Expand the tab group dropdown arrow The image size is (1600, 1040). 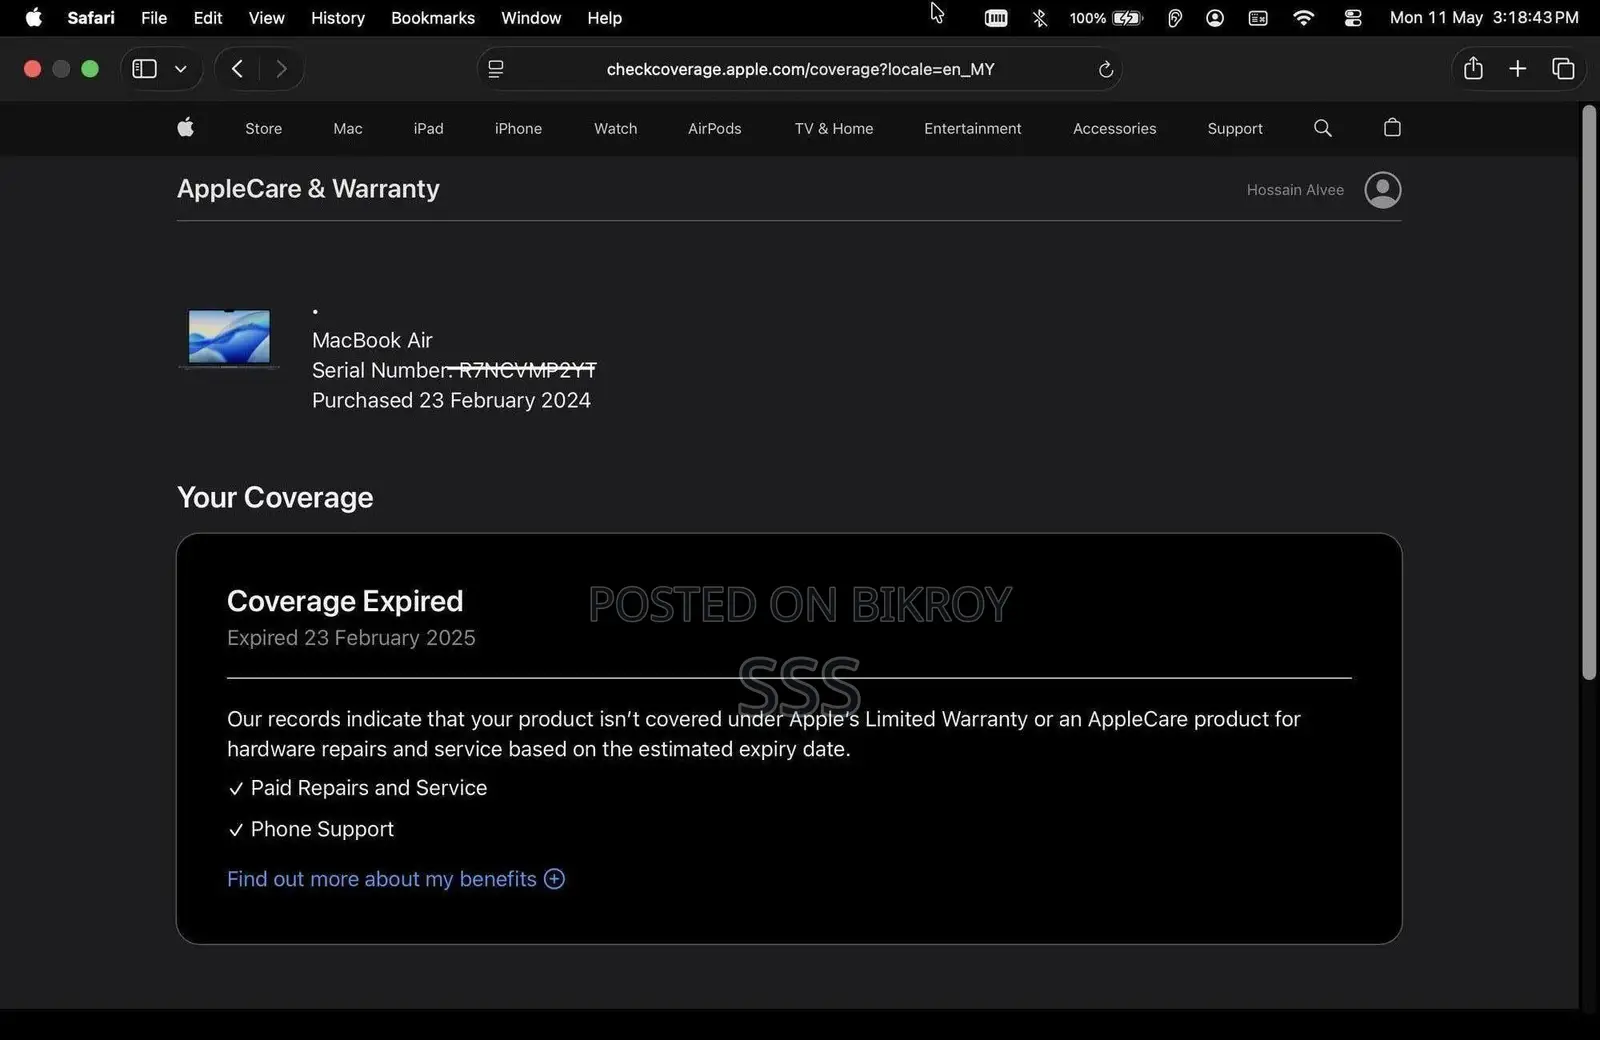(181, 69)
